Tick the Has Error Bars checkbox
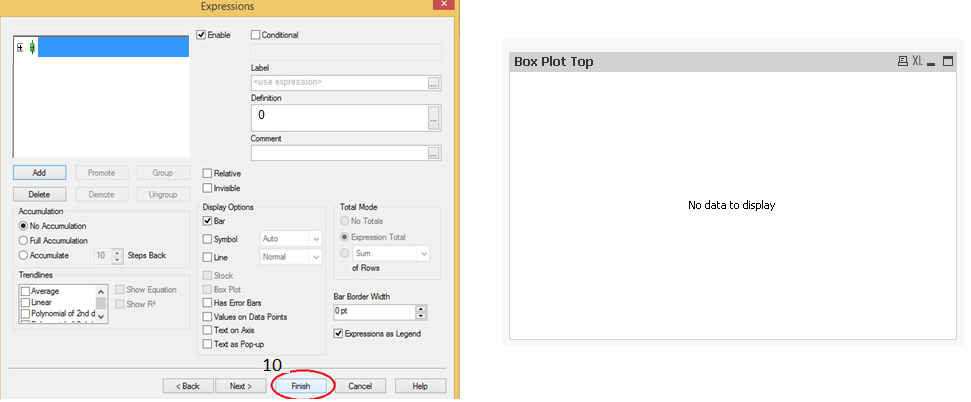971x402 pixels. tap(207, 303)
